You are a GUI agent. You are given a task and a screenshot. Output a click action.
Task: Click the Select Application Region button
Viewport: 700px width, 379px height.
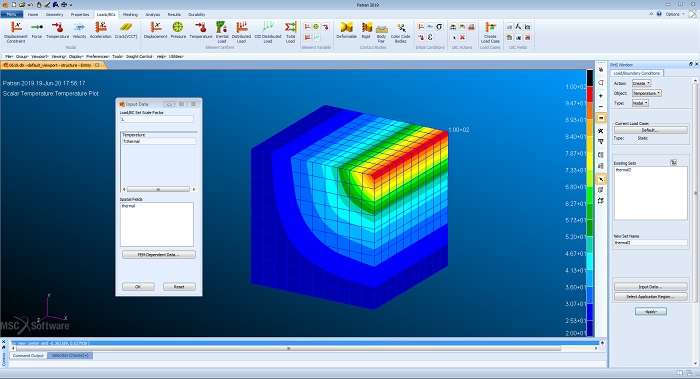point(650,297)
